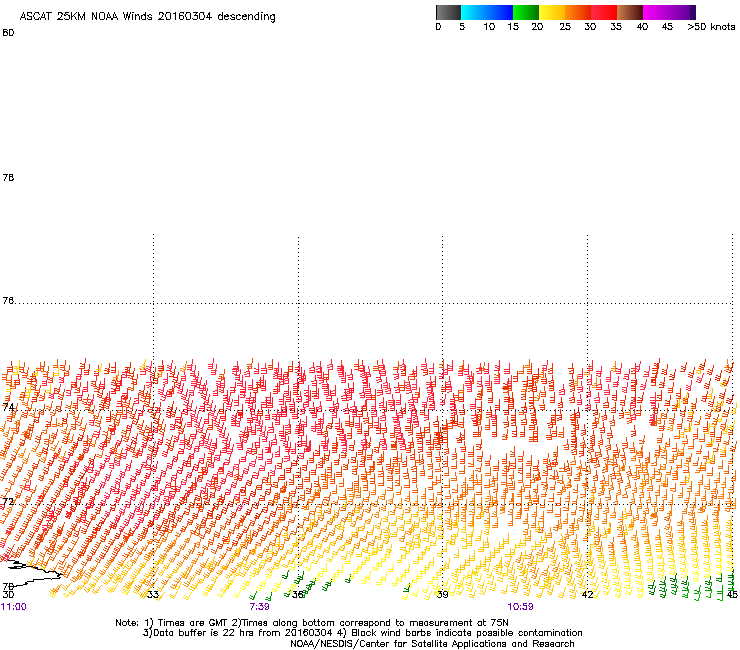
Task: Click the purple time stamp 7:39
Action: click(x=260, y=607)
